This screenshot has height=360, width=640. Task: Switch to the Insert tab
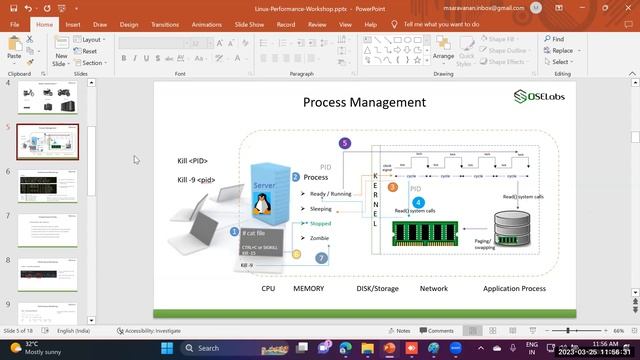click(x=73, y=24)
